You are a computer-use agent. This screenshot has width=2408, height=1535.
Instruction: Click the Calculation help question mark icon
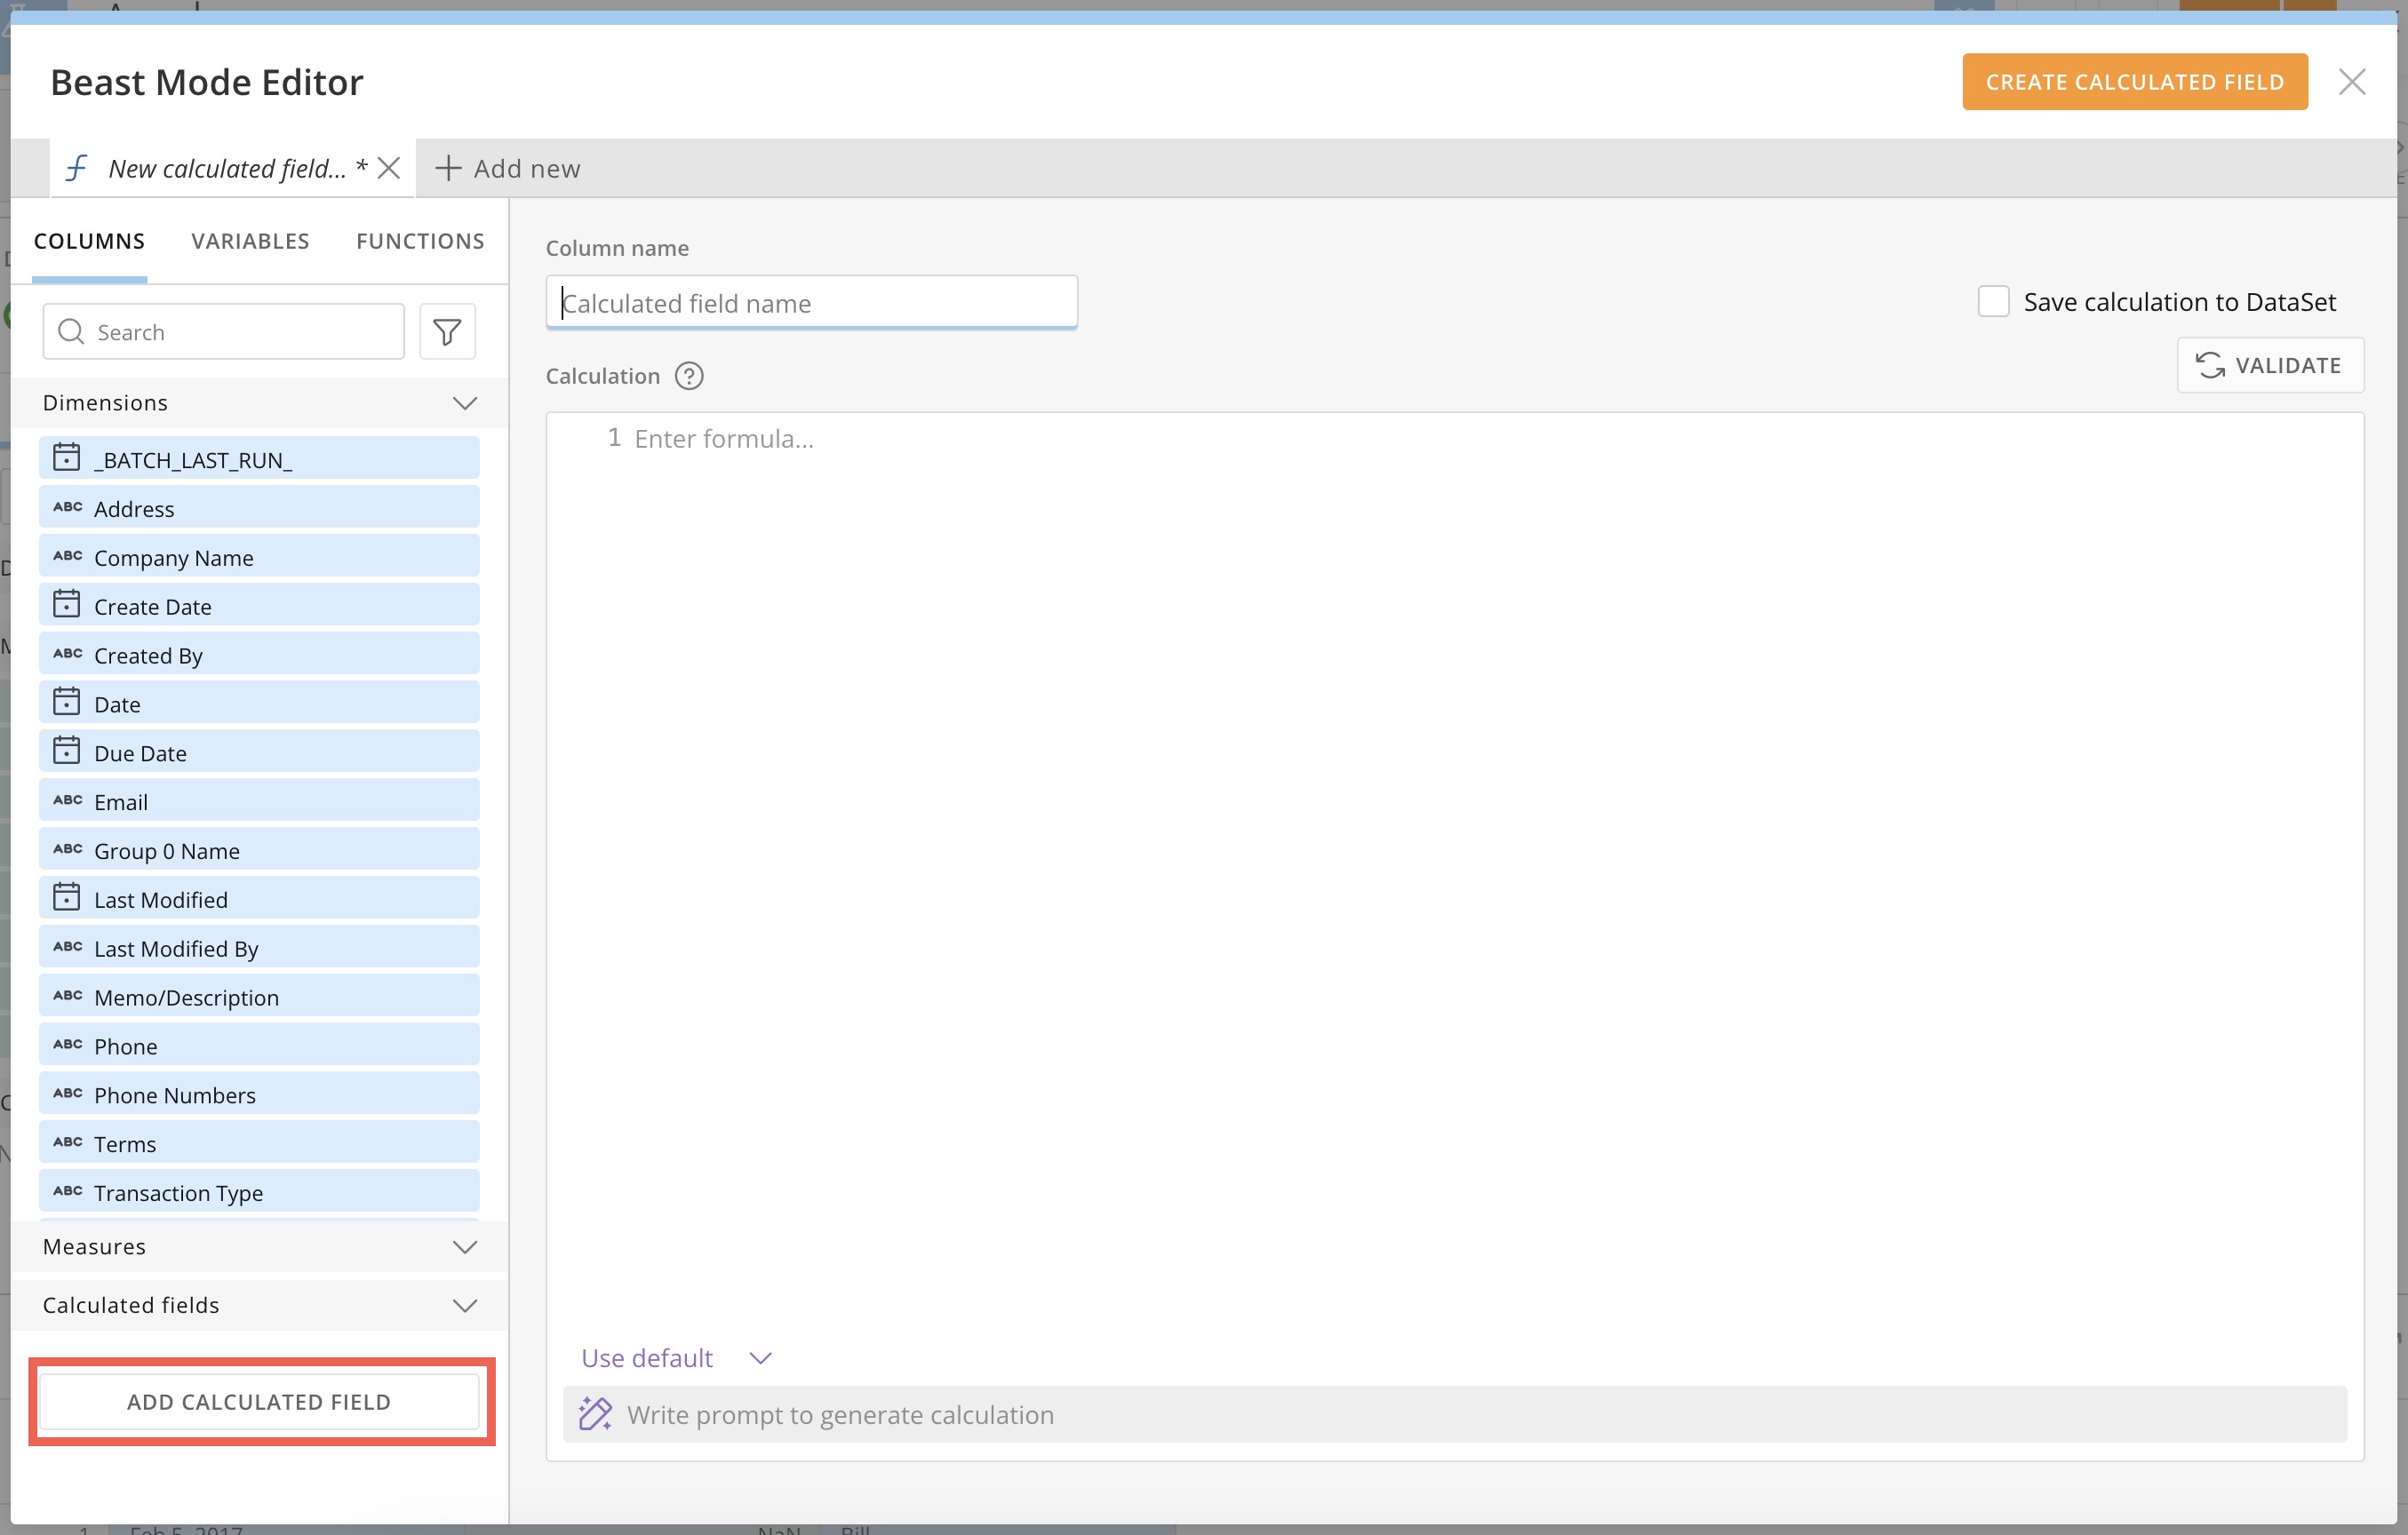click(x=689, y=376)
